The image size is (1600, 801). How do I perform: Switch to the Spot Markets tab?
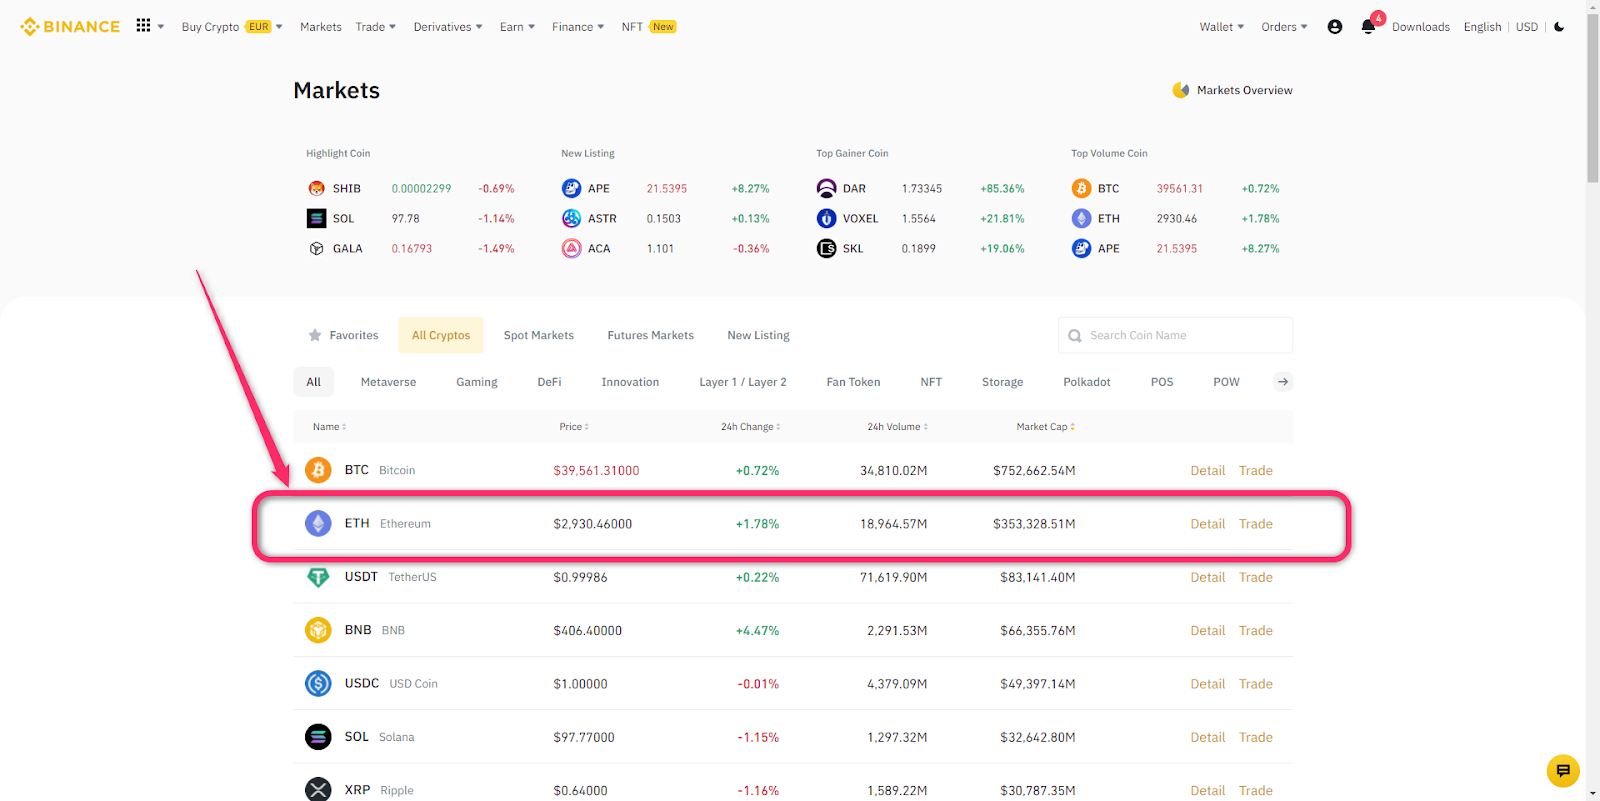(539, 335)
